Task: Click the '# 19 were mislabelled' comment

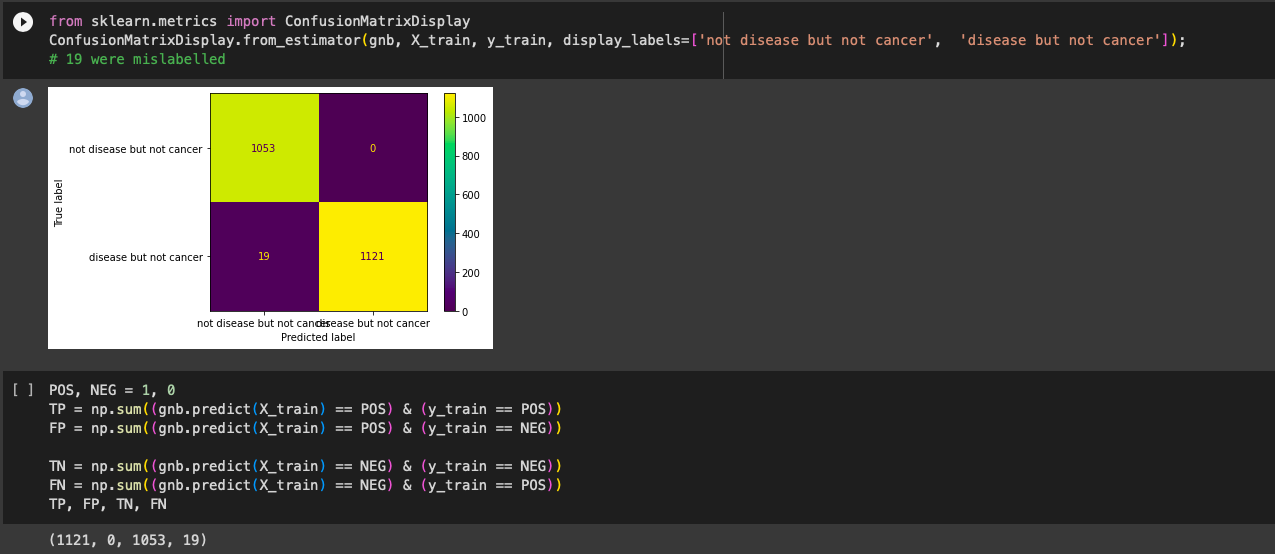Action: click(x=137, y=59)
